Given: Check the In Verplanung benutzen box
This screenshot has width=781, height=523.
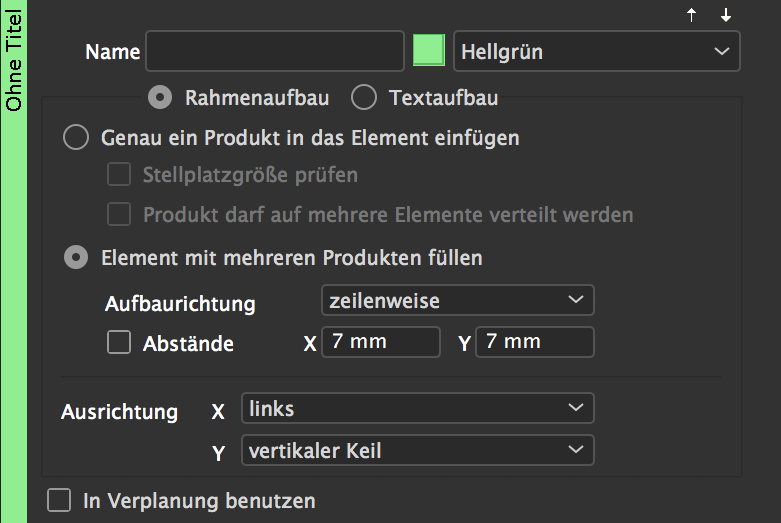Looking at the screenshot, I should 59,500.
